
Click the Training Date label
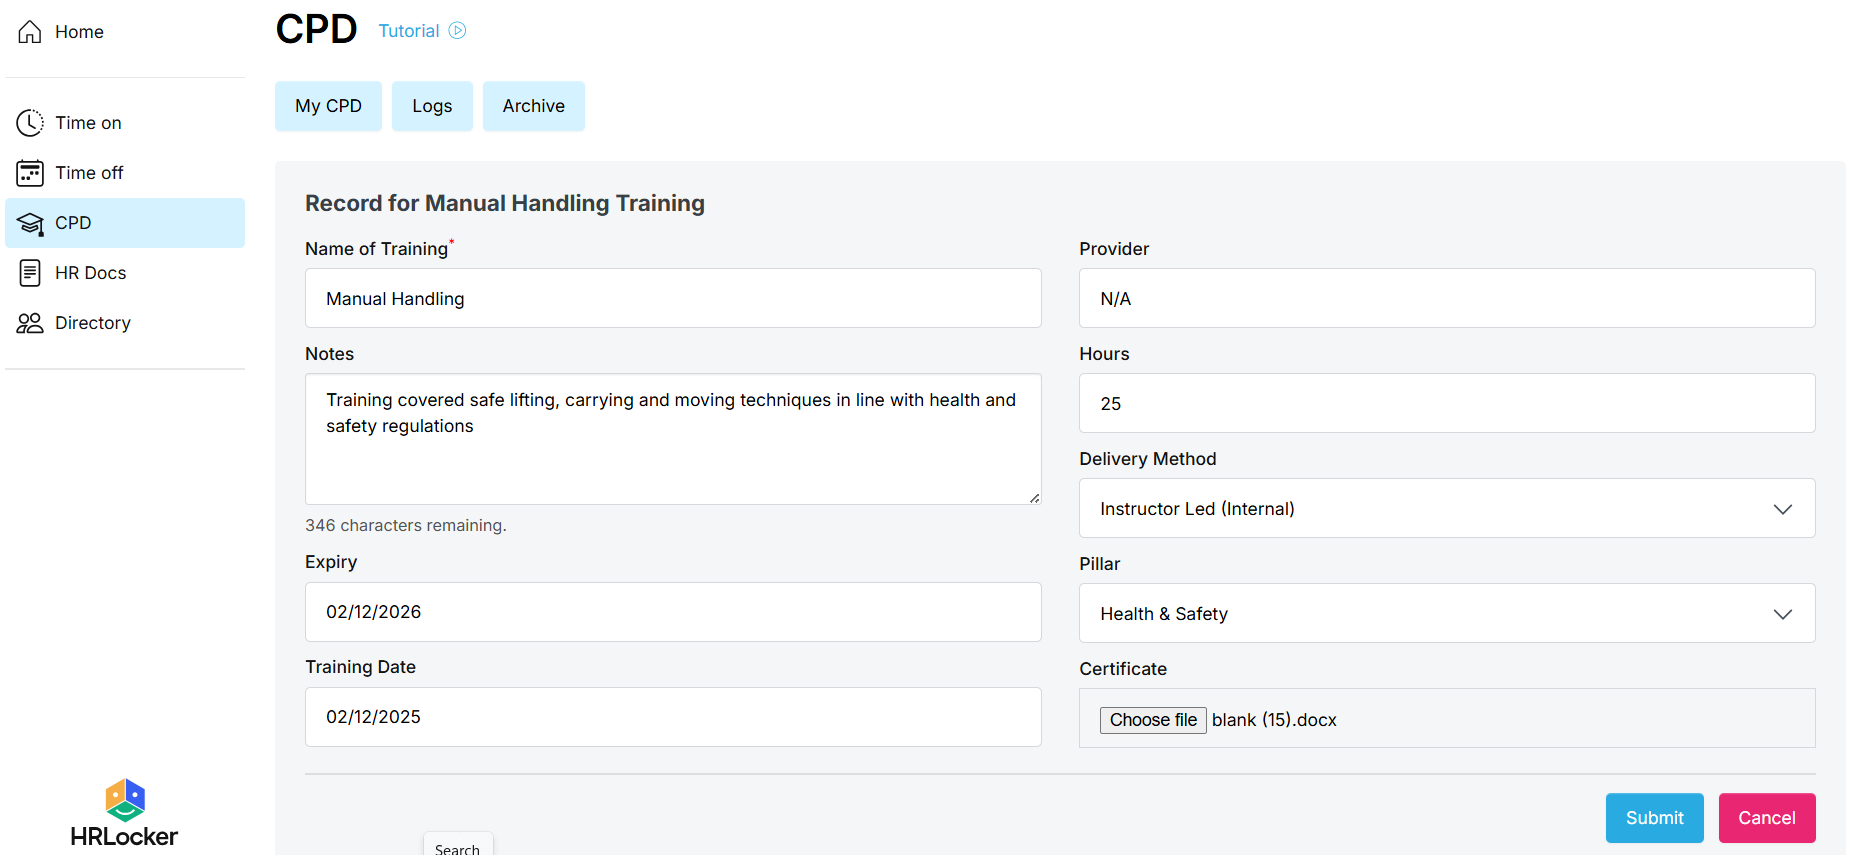point(360,667)
